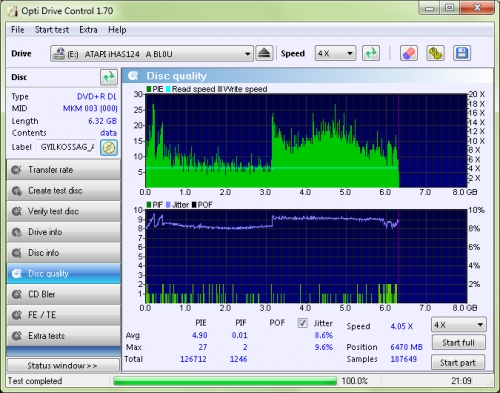
Task: Select Verify test disc in the sidebar
Action: tap(64, 211)
